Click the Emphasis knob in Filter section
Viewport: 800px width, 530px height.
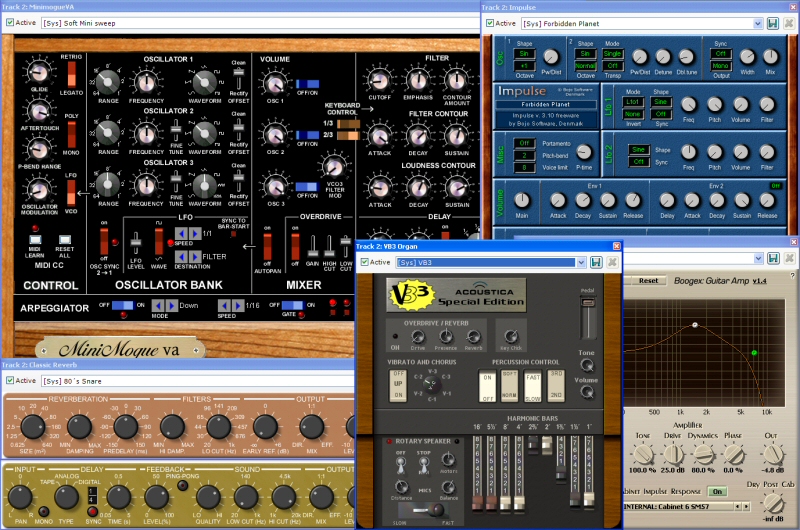tap(418, 81)
